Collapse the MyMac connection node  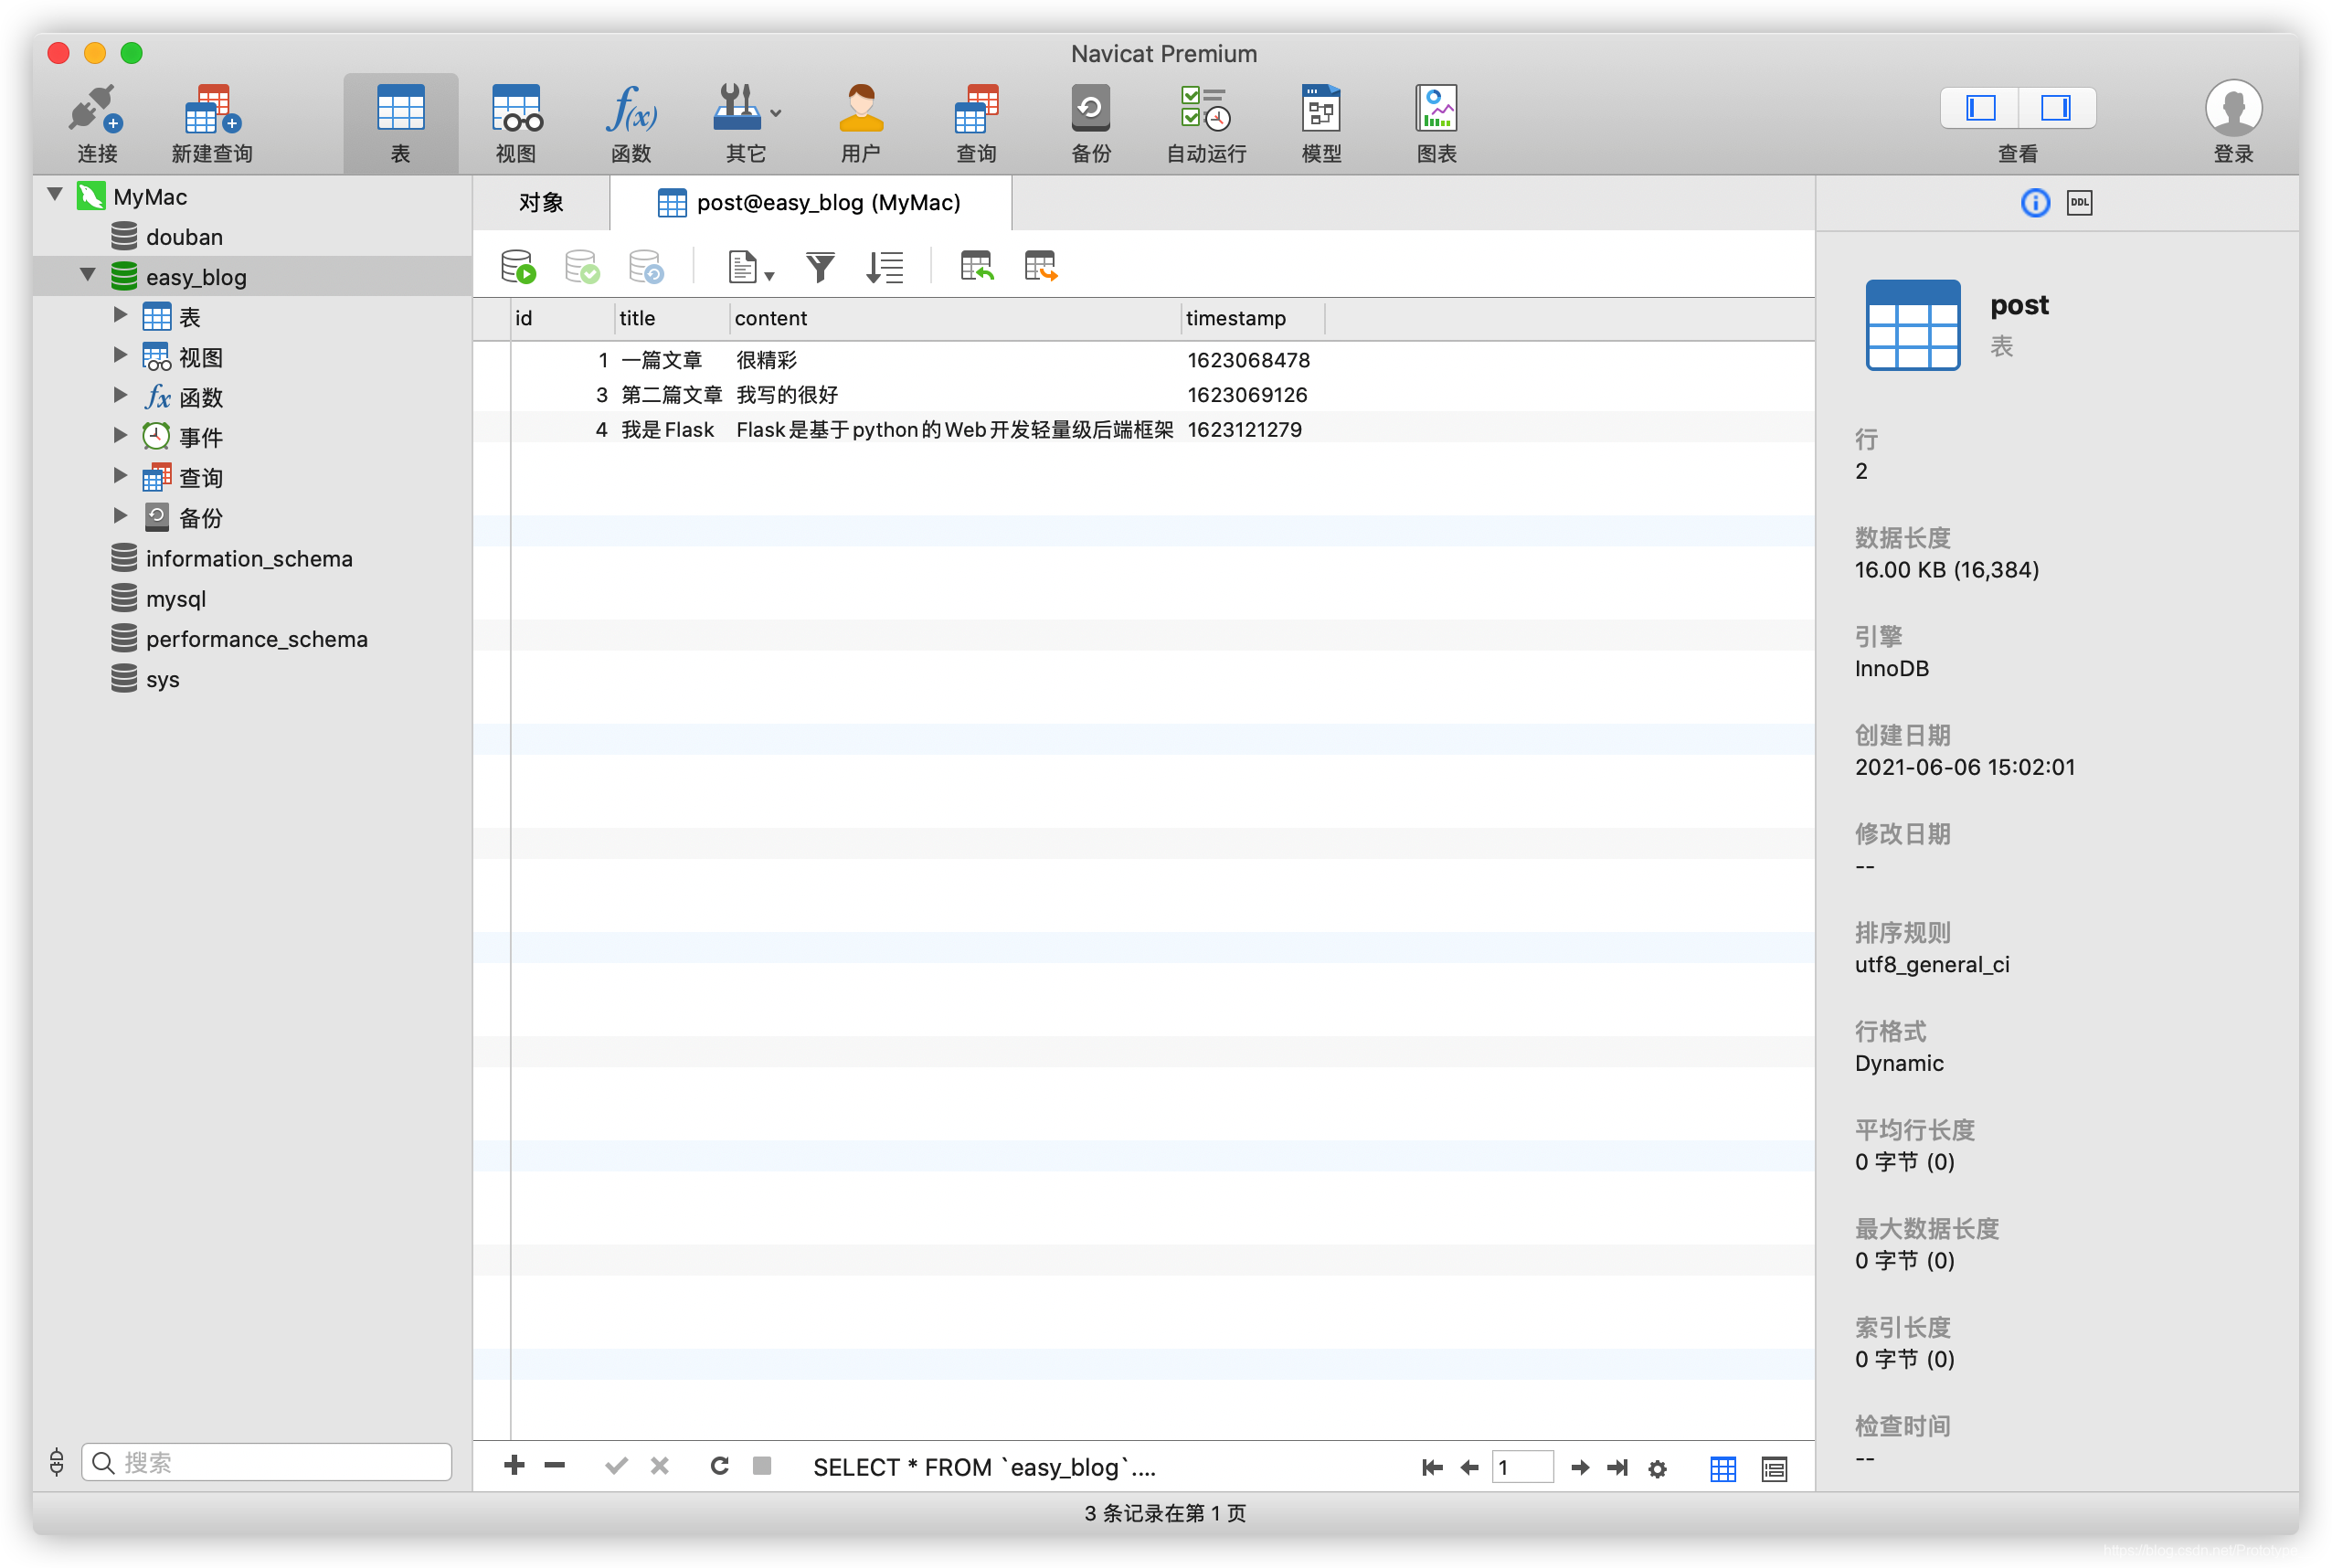click(56, 194)
